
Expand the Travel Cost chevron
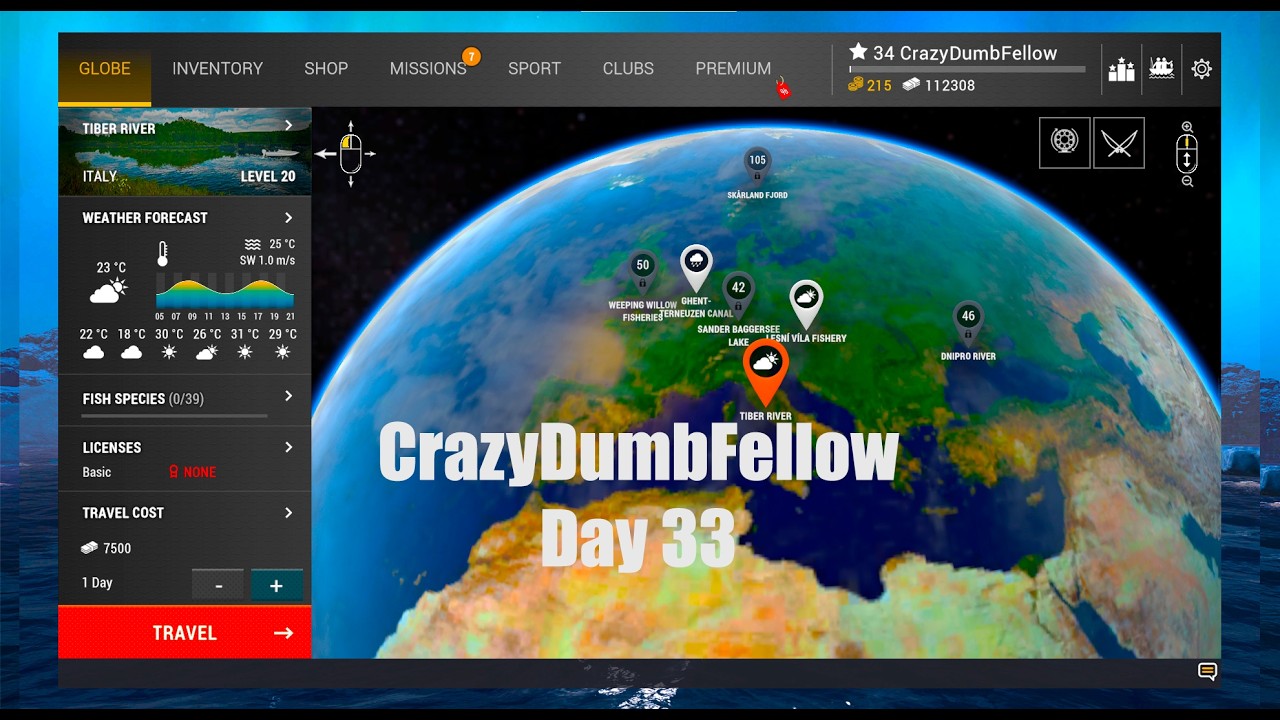tap(288, 513)
